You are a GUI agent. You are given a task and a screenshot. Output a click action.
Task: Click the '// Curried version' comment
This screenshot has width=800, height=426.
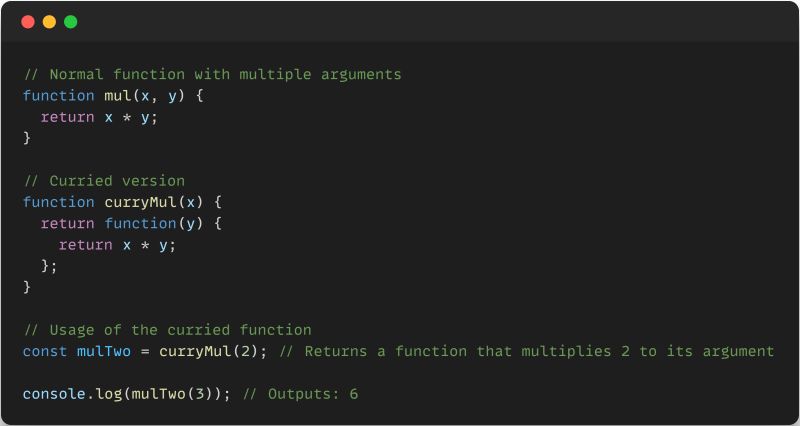[x=105, y=181]
